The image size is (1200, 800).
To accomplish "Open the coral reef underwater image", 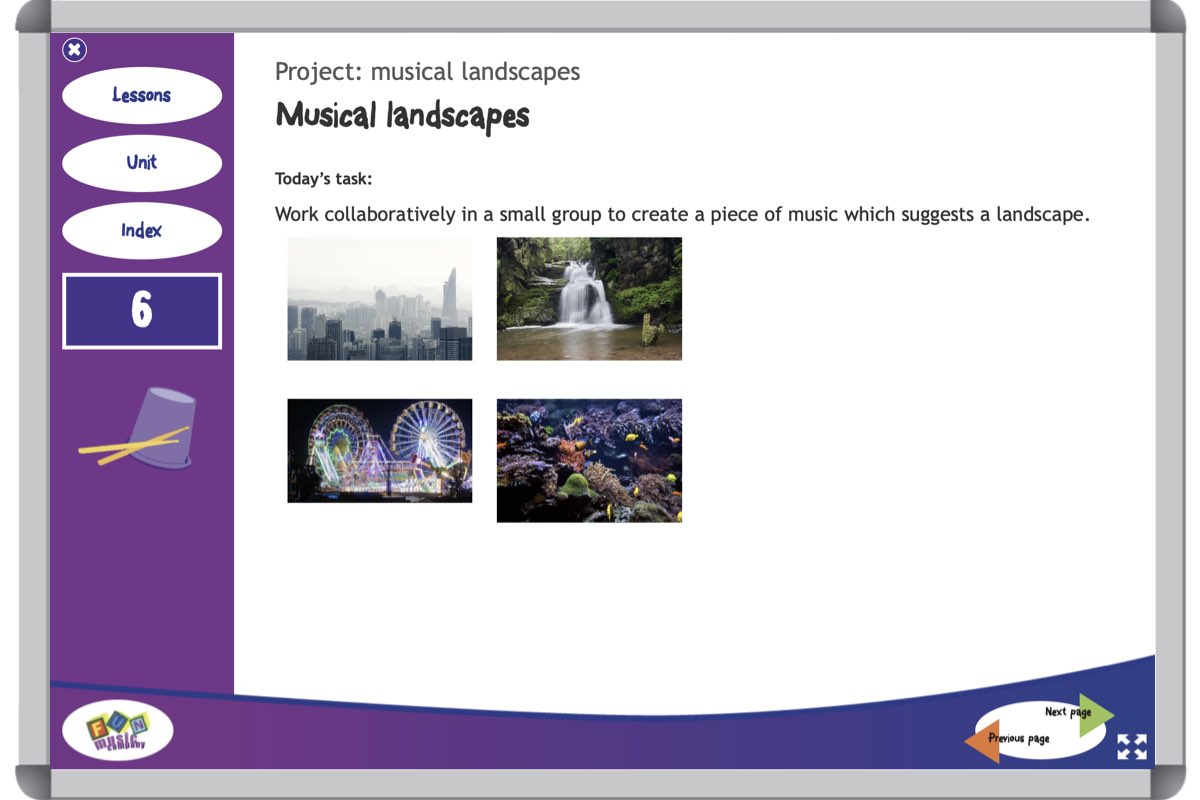I will pos(589,461).
